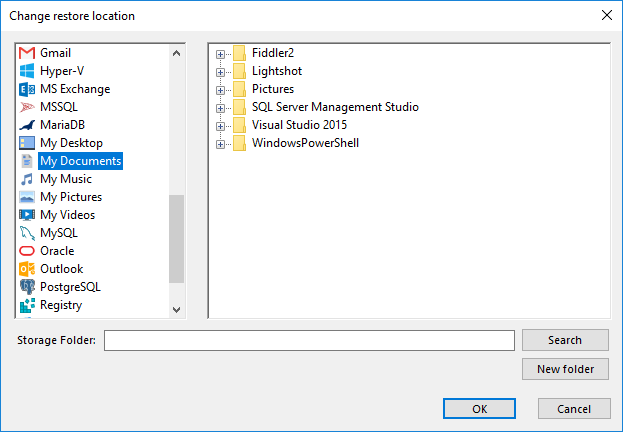Image resolution: width=623 pixels, height=432 pixels.
Task: Pick MariaDB label in list
Action: (x=62, y=125)
